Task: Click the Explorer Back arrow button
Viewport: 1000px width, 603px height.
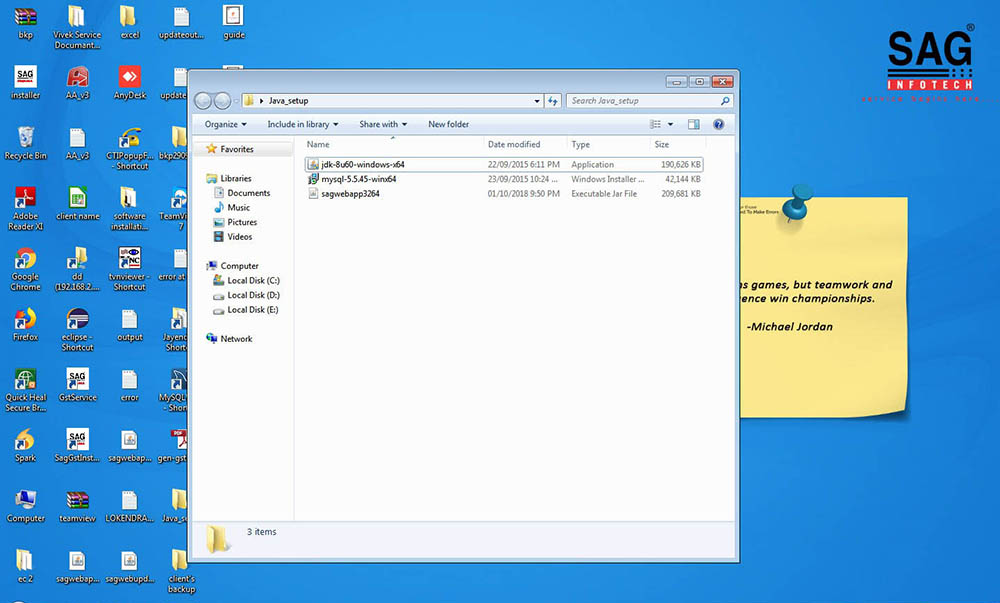Action: (x=203, y=101)
